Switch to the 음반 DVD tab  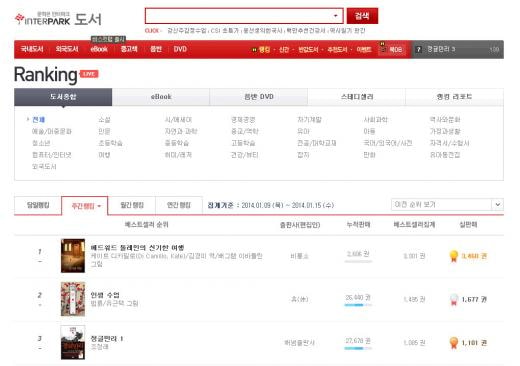click(x=259, y=97)
